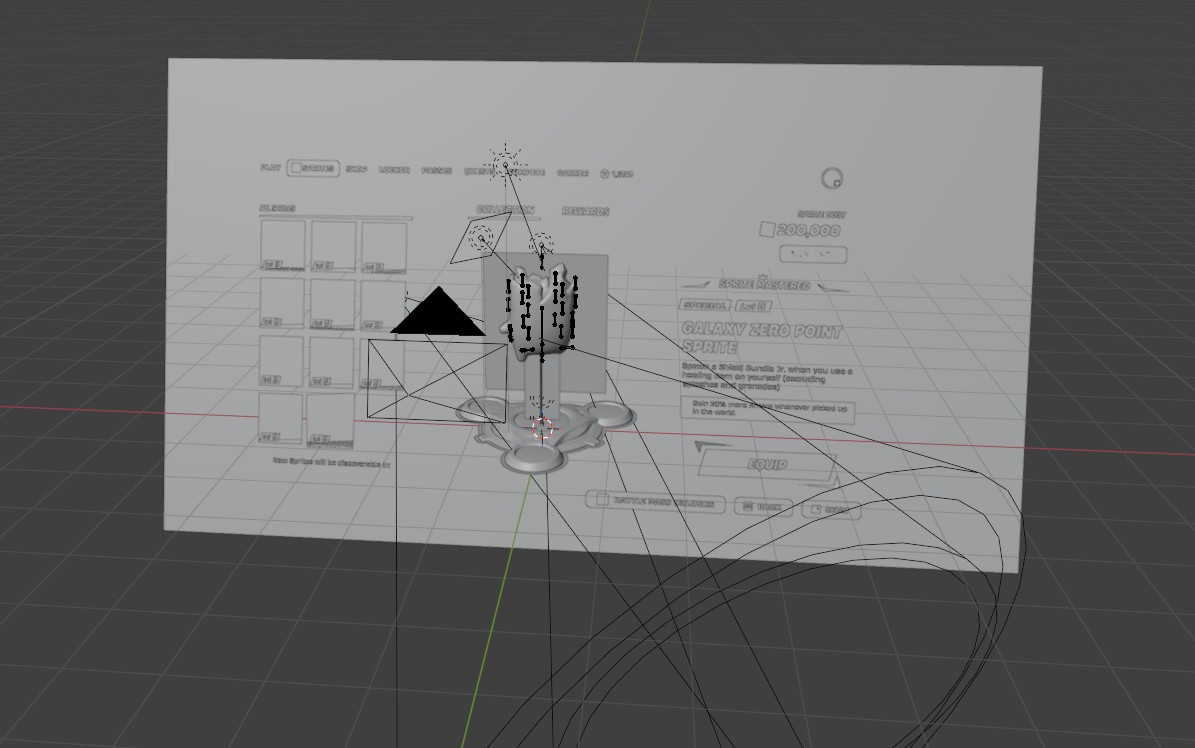Click the EQUIP button
The height and width of the screenshot is (748, 1195).
click(x=767, y=464)
